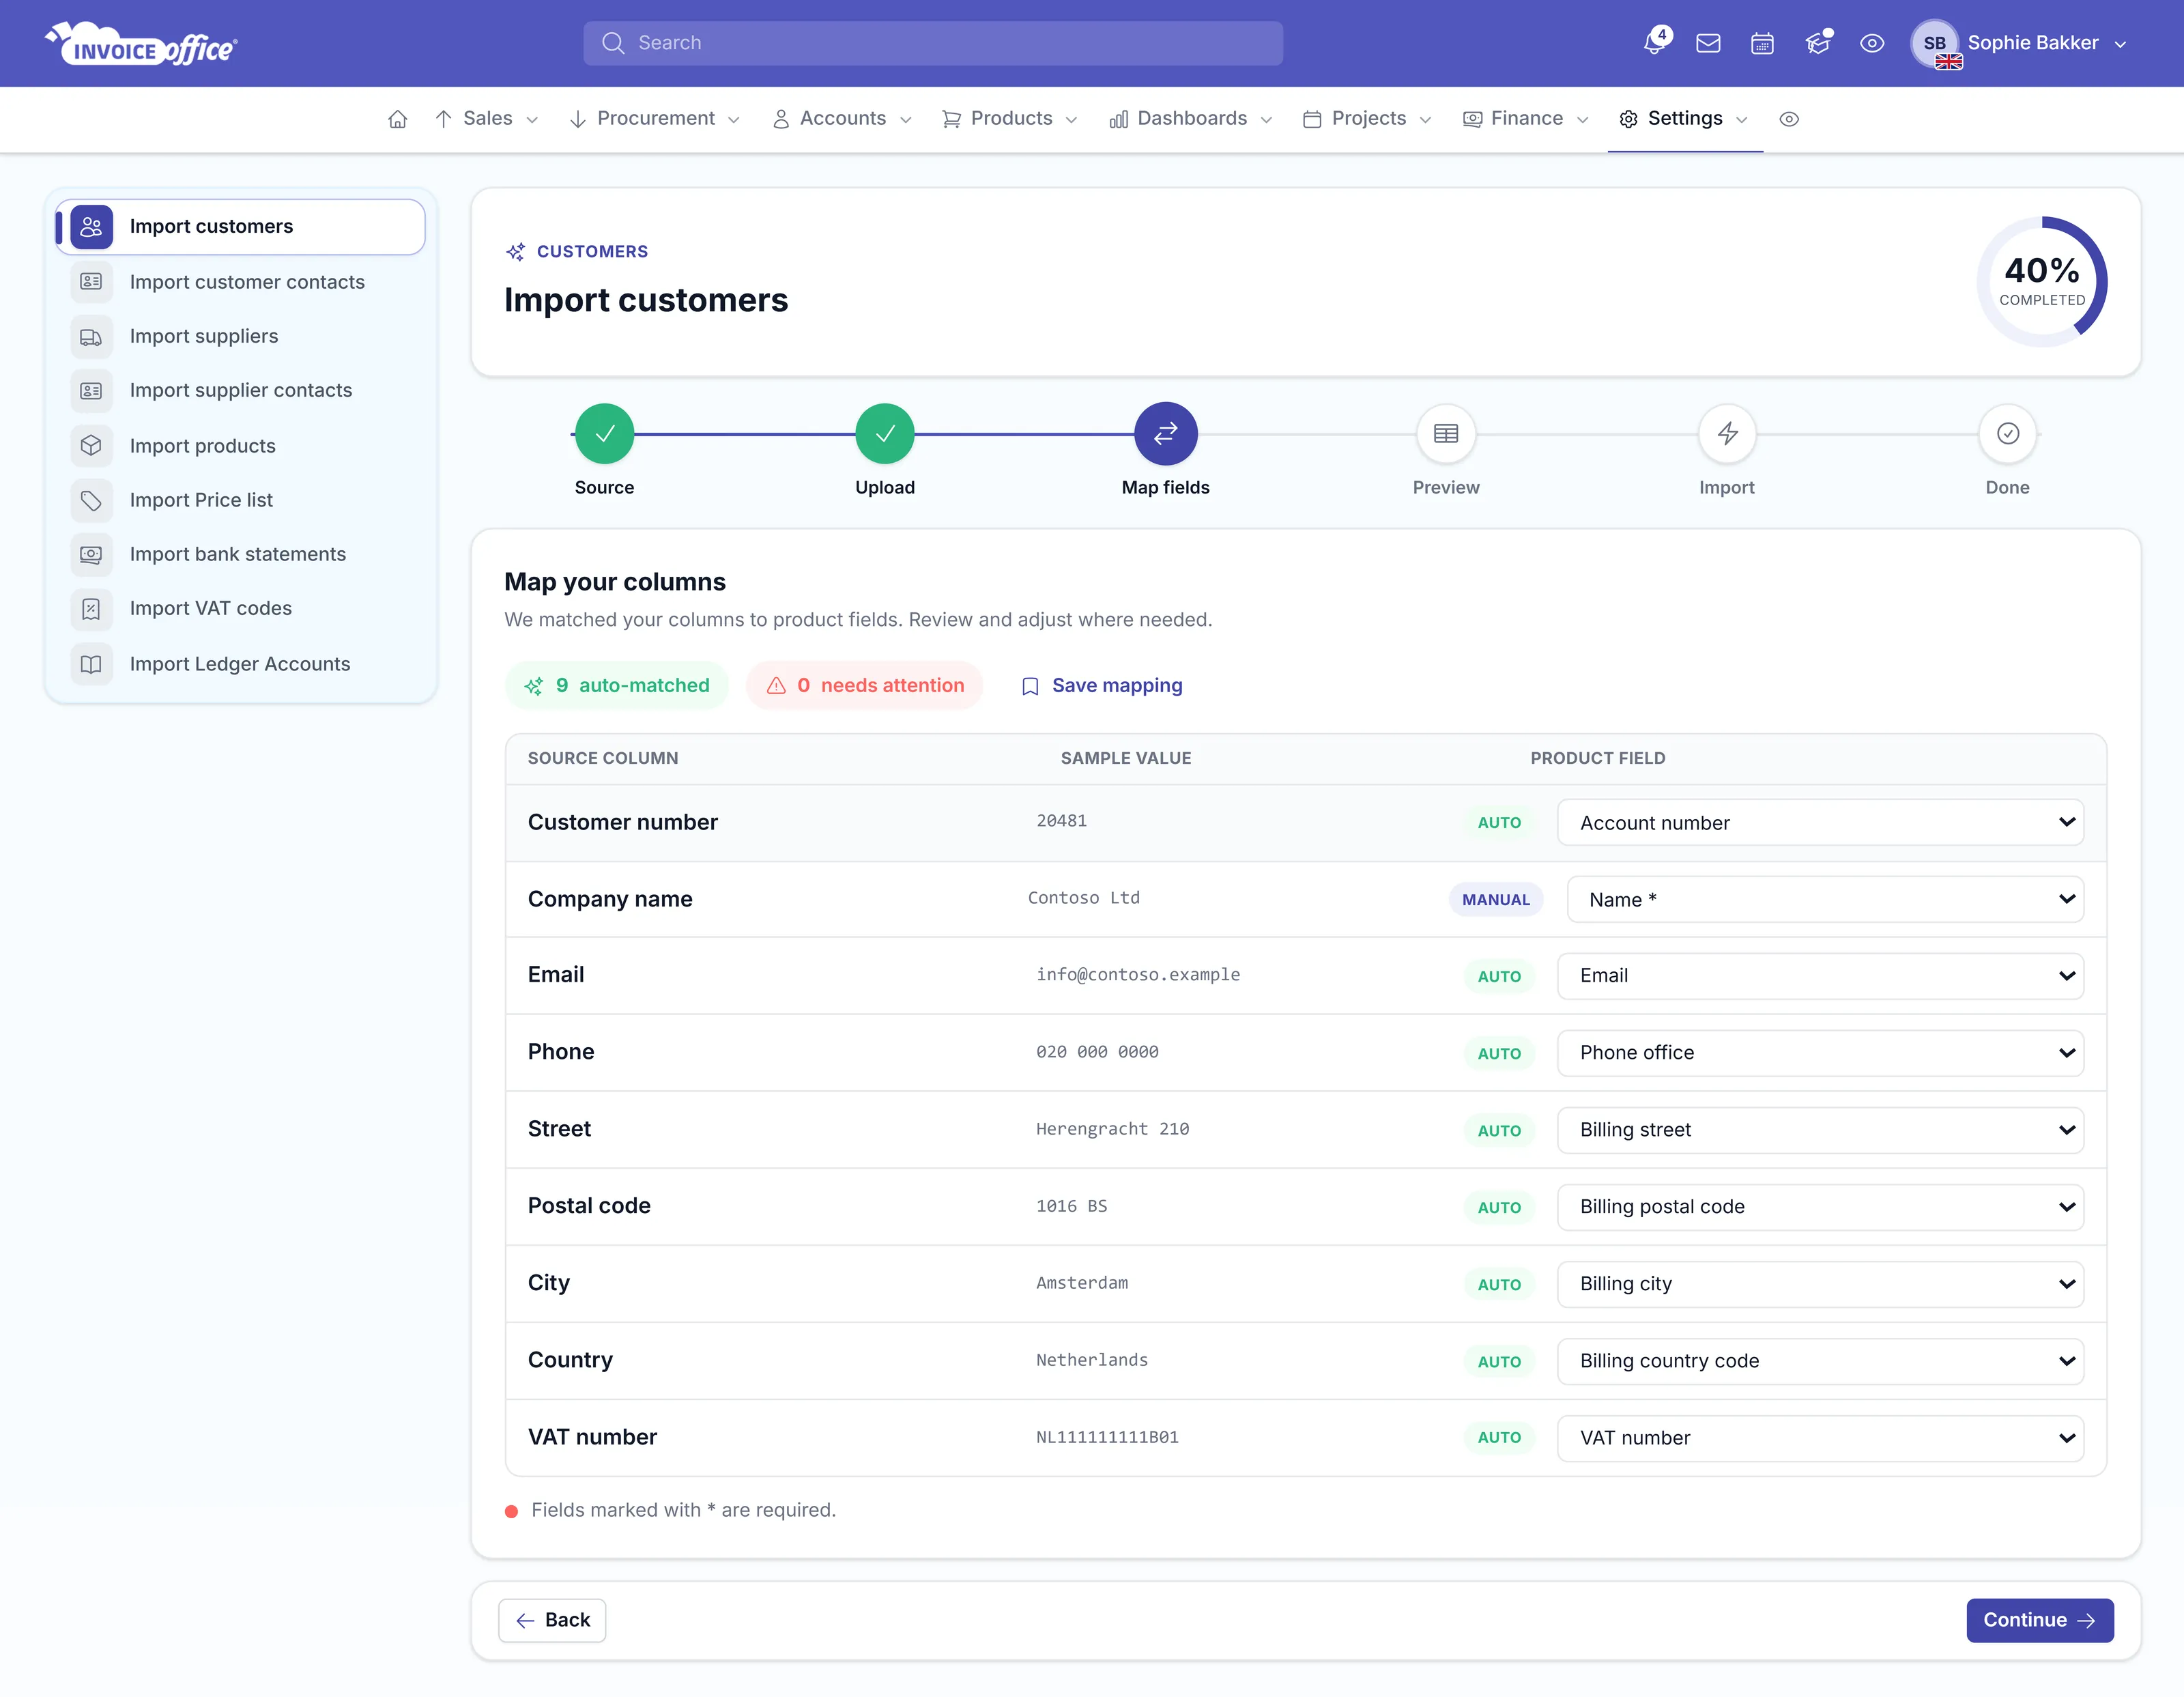
Task: Click the Invoice Office logo
Action: pyautogui.click(x=141, y=44)
